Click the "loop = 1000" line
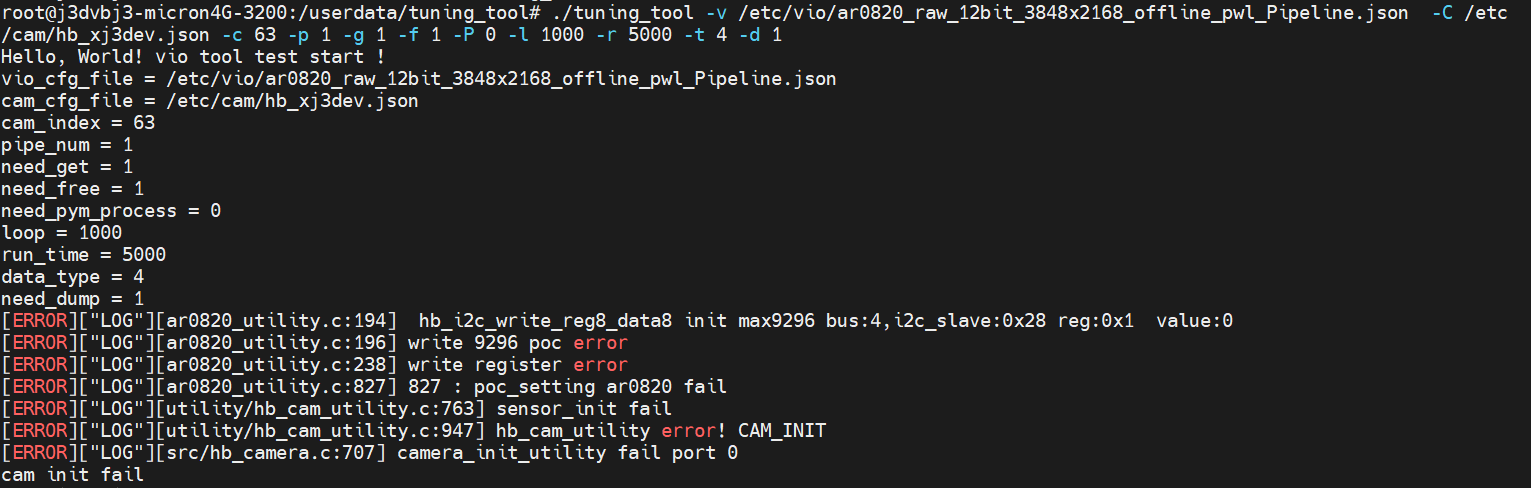 [x=61, y=233]
